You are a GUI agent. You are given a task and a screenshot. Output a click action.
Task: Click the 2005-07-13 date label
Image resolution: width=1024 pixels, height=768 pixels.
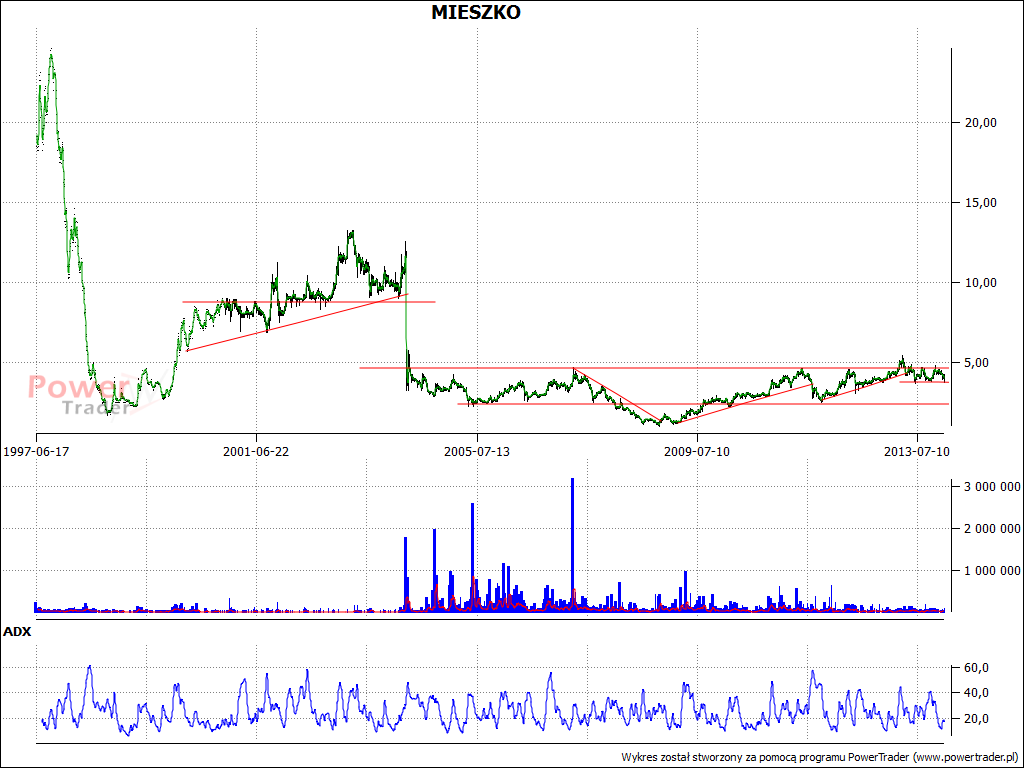click(477, 451)
